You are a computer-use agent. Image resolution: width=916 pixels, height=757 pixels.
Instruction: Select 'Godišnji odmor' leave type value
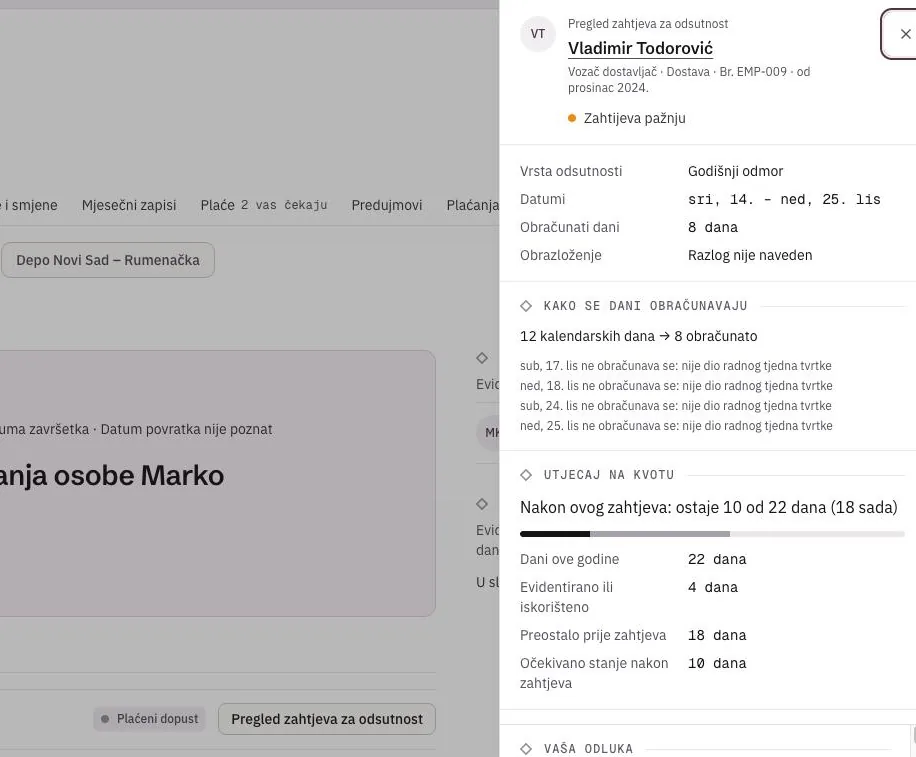coord(735,171)
